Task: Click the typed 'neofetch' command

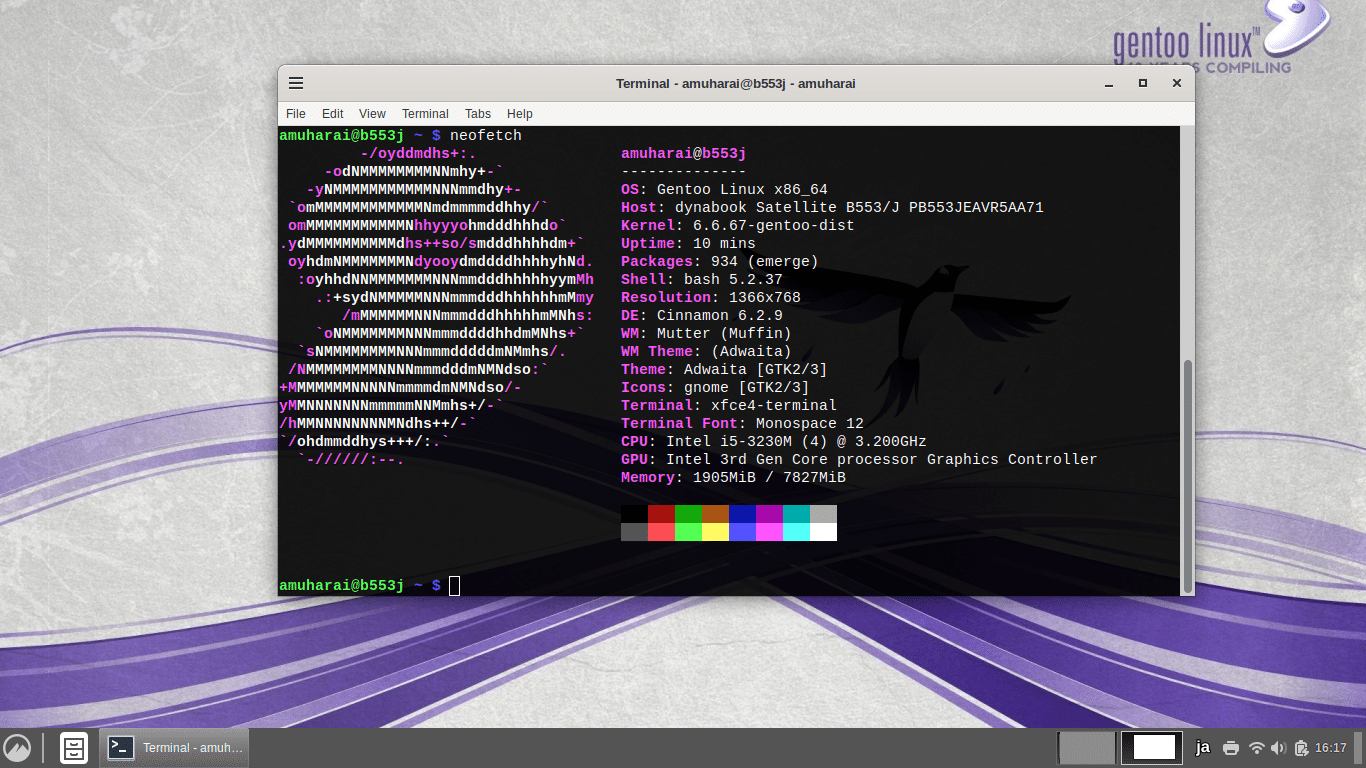Action: coord(486,135)
